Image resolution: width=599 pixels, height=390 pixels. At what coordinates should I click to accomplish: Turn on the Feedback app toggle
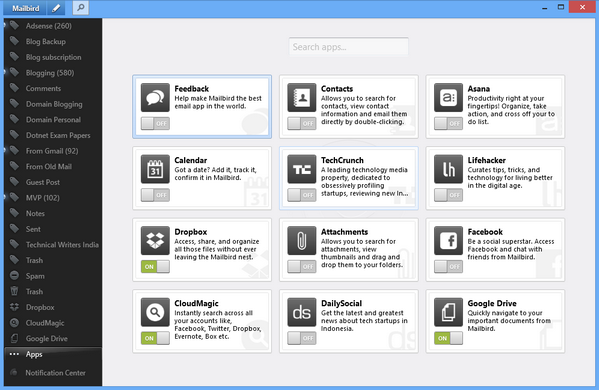point(155,123)
